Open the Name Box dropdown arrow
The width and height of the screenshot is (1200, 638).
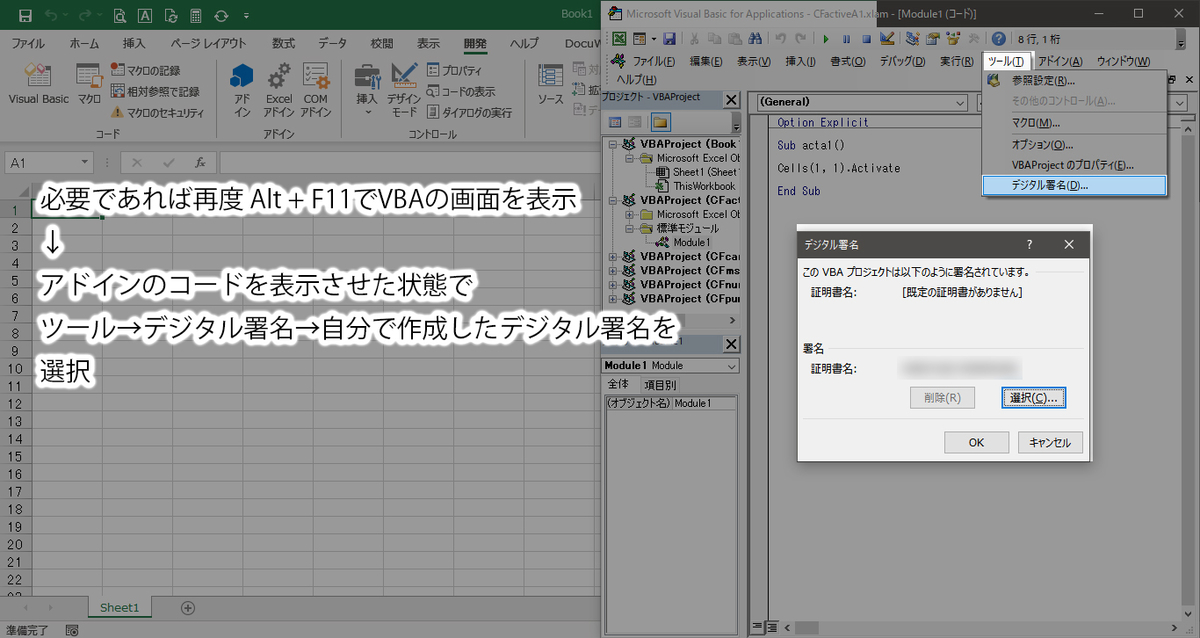85,162
